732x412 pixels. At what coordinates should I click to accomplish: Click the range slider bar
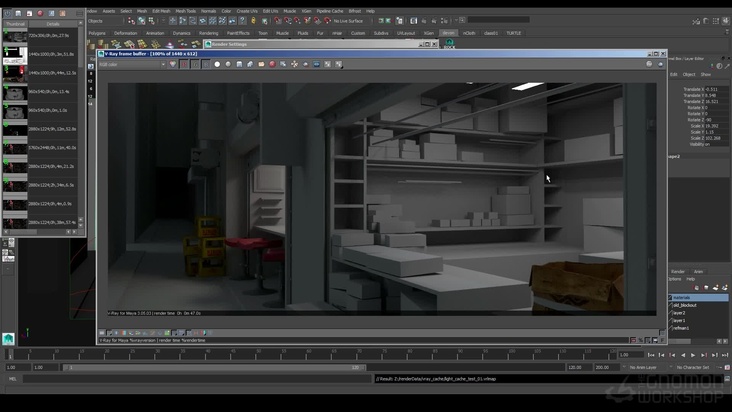pos(214,368)
